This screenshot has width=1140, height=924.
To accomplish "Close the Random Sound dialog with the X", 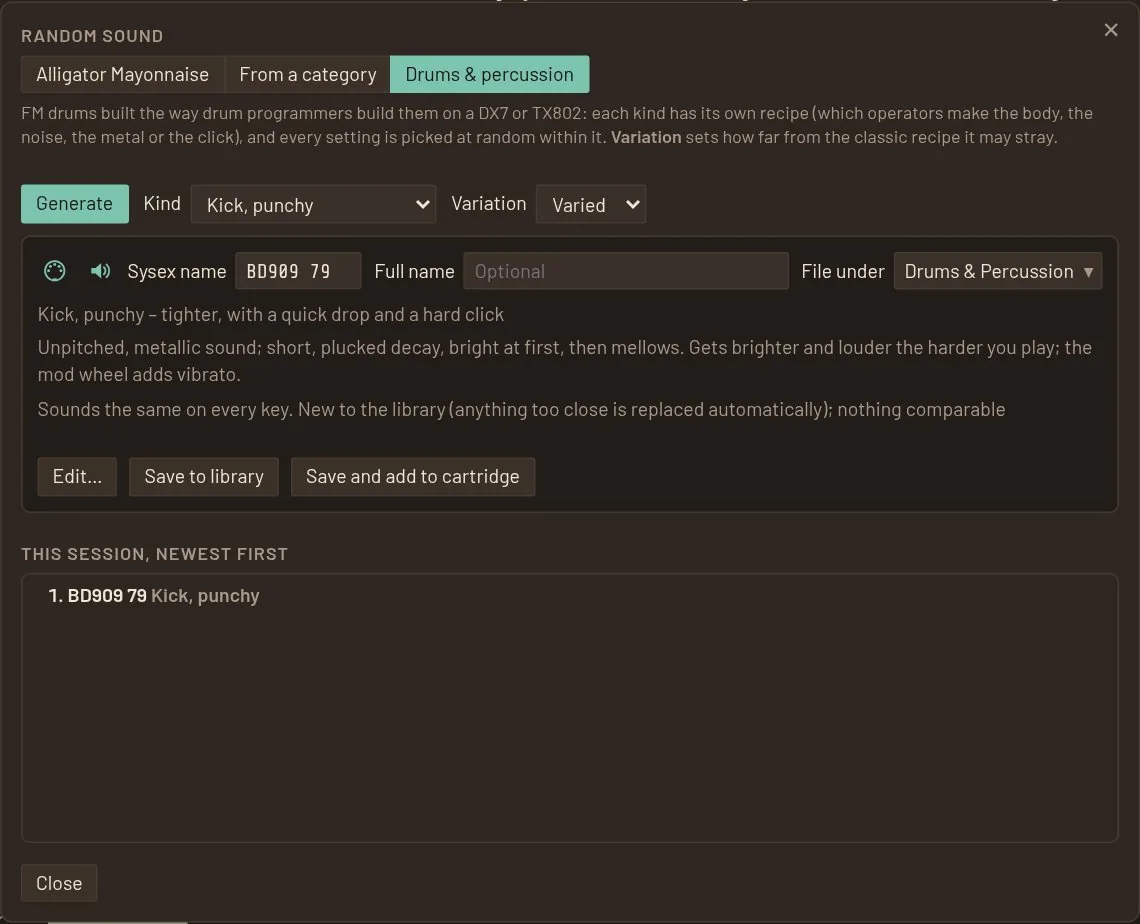I will [x=1110, y=30].
